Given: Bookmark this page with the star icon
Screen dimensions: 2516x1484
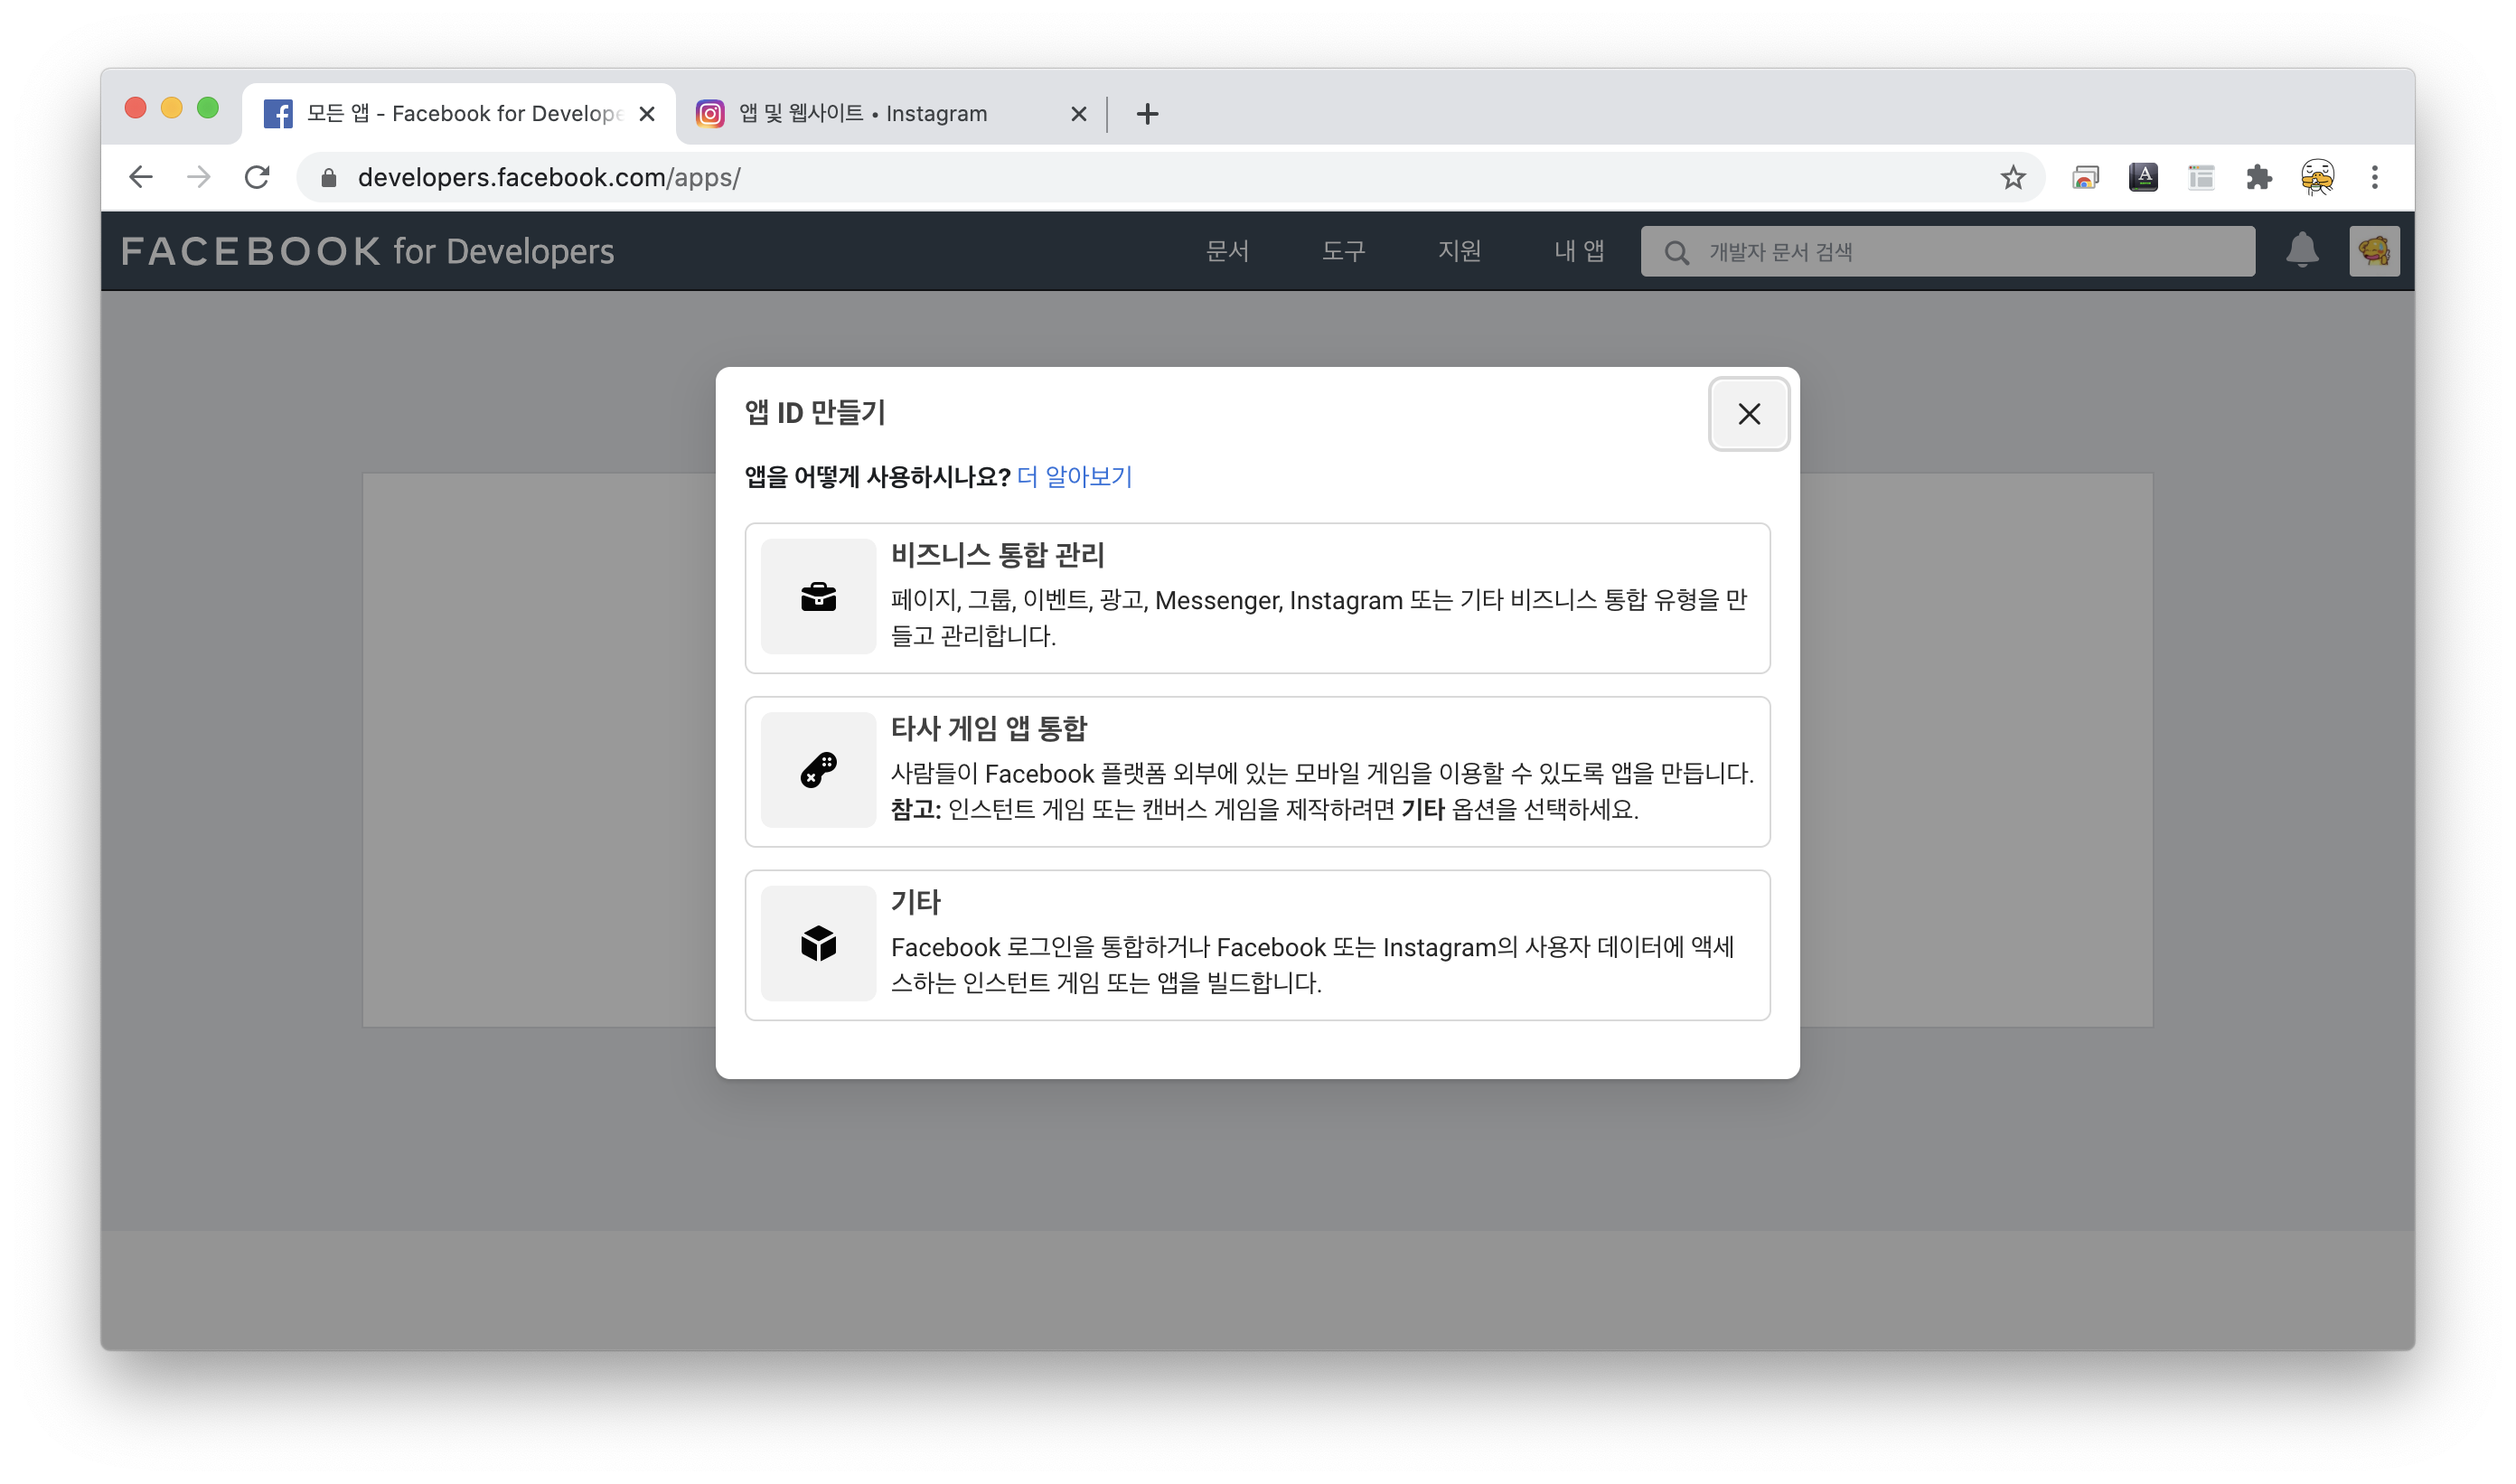Looking at the screenshot, I should point(2012,178).
